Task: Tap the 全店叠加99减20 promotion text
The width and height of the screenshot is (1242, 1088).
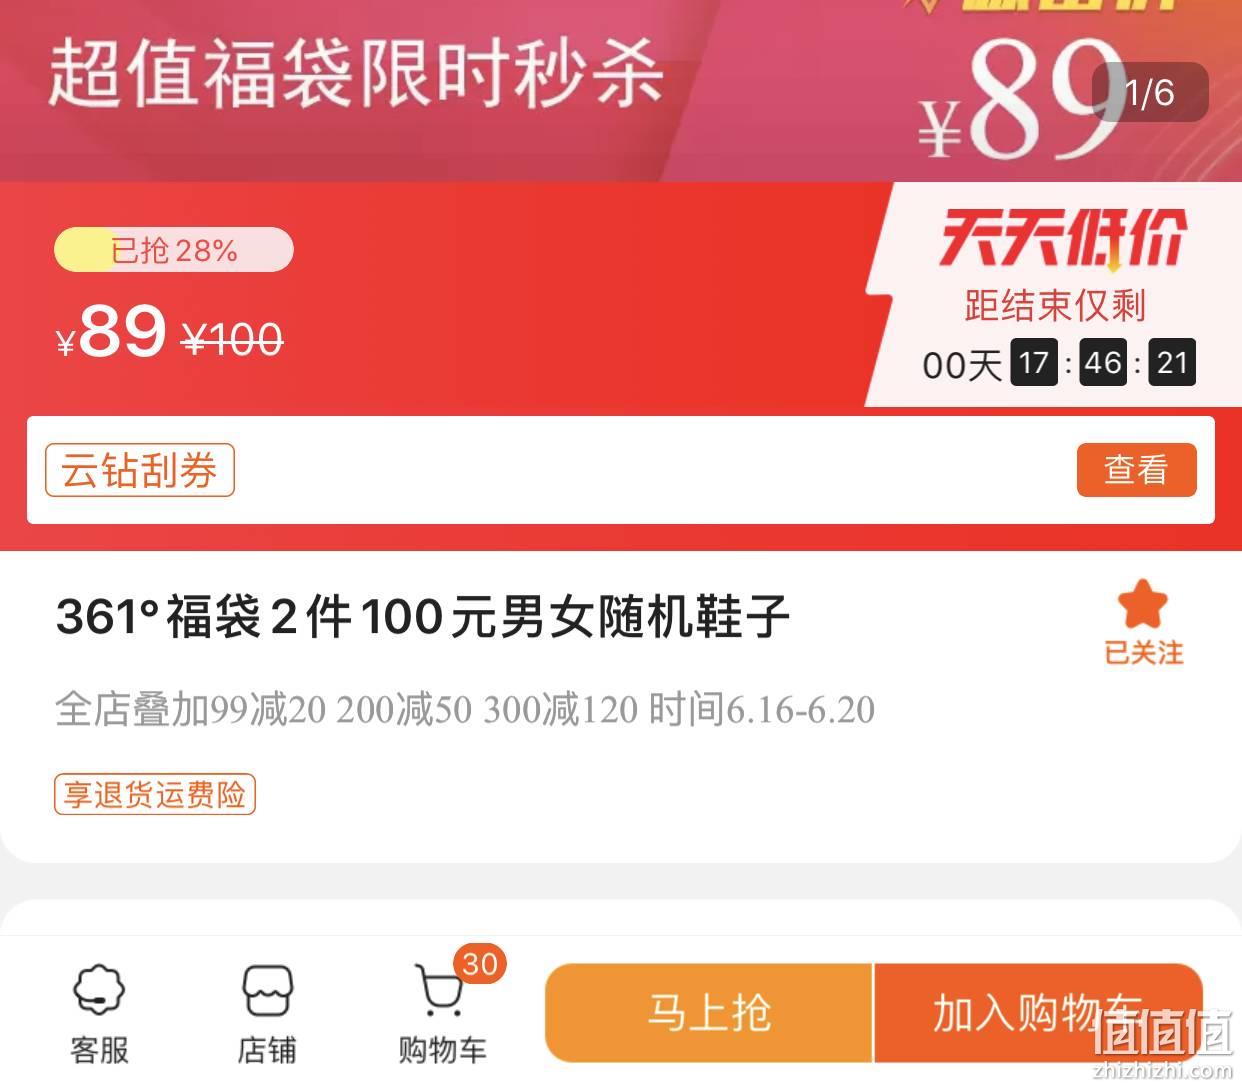Action: point(465,710)
